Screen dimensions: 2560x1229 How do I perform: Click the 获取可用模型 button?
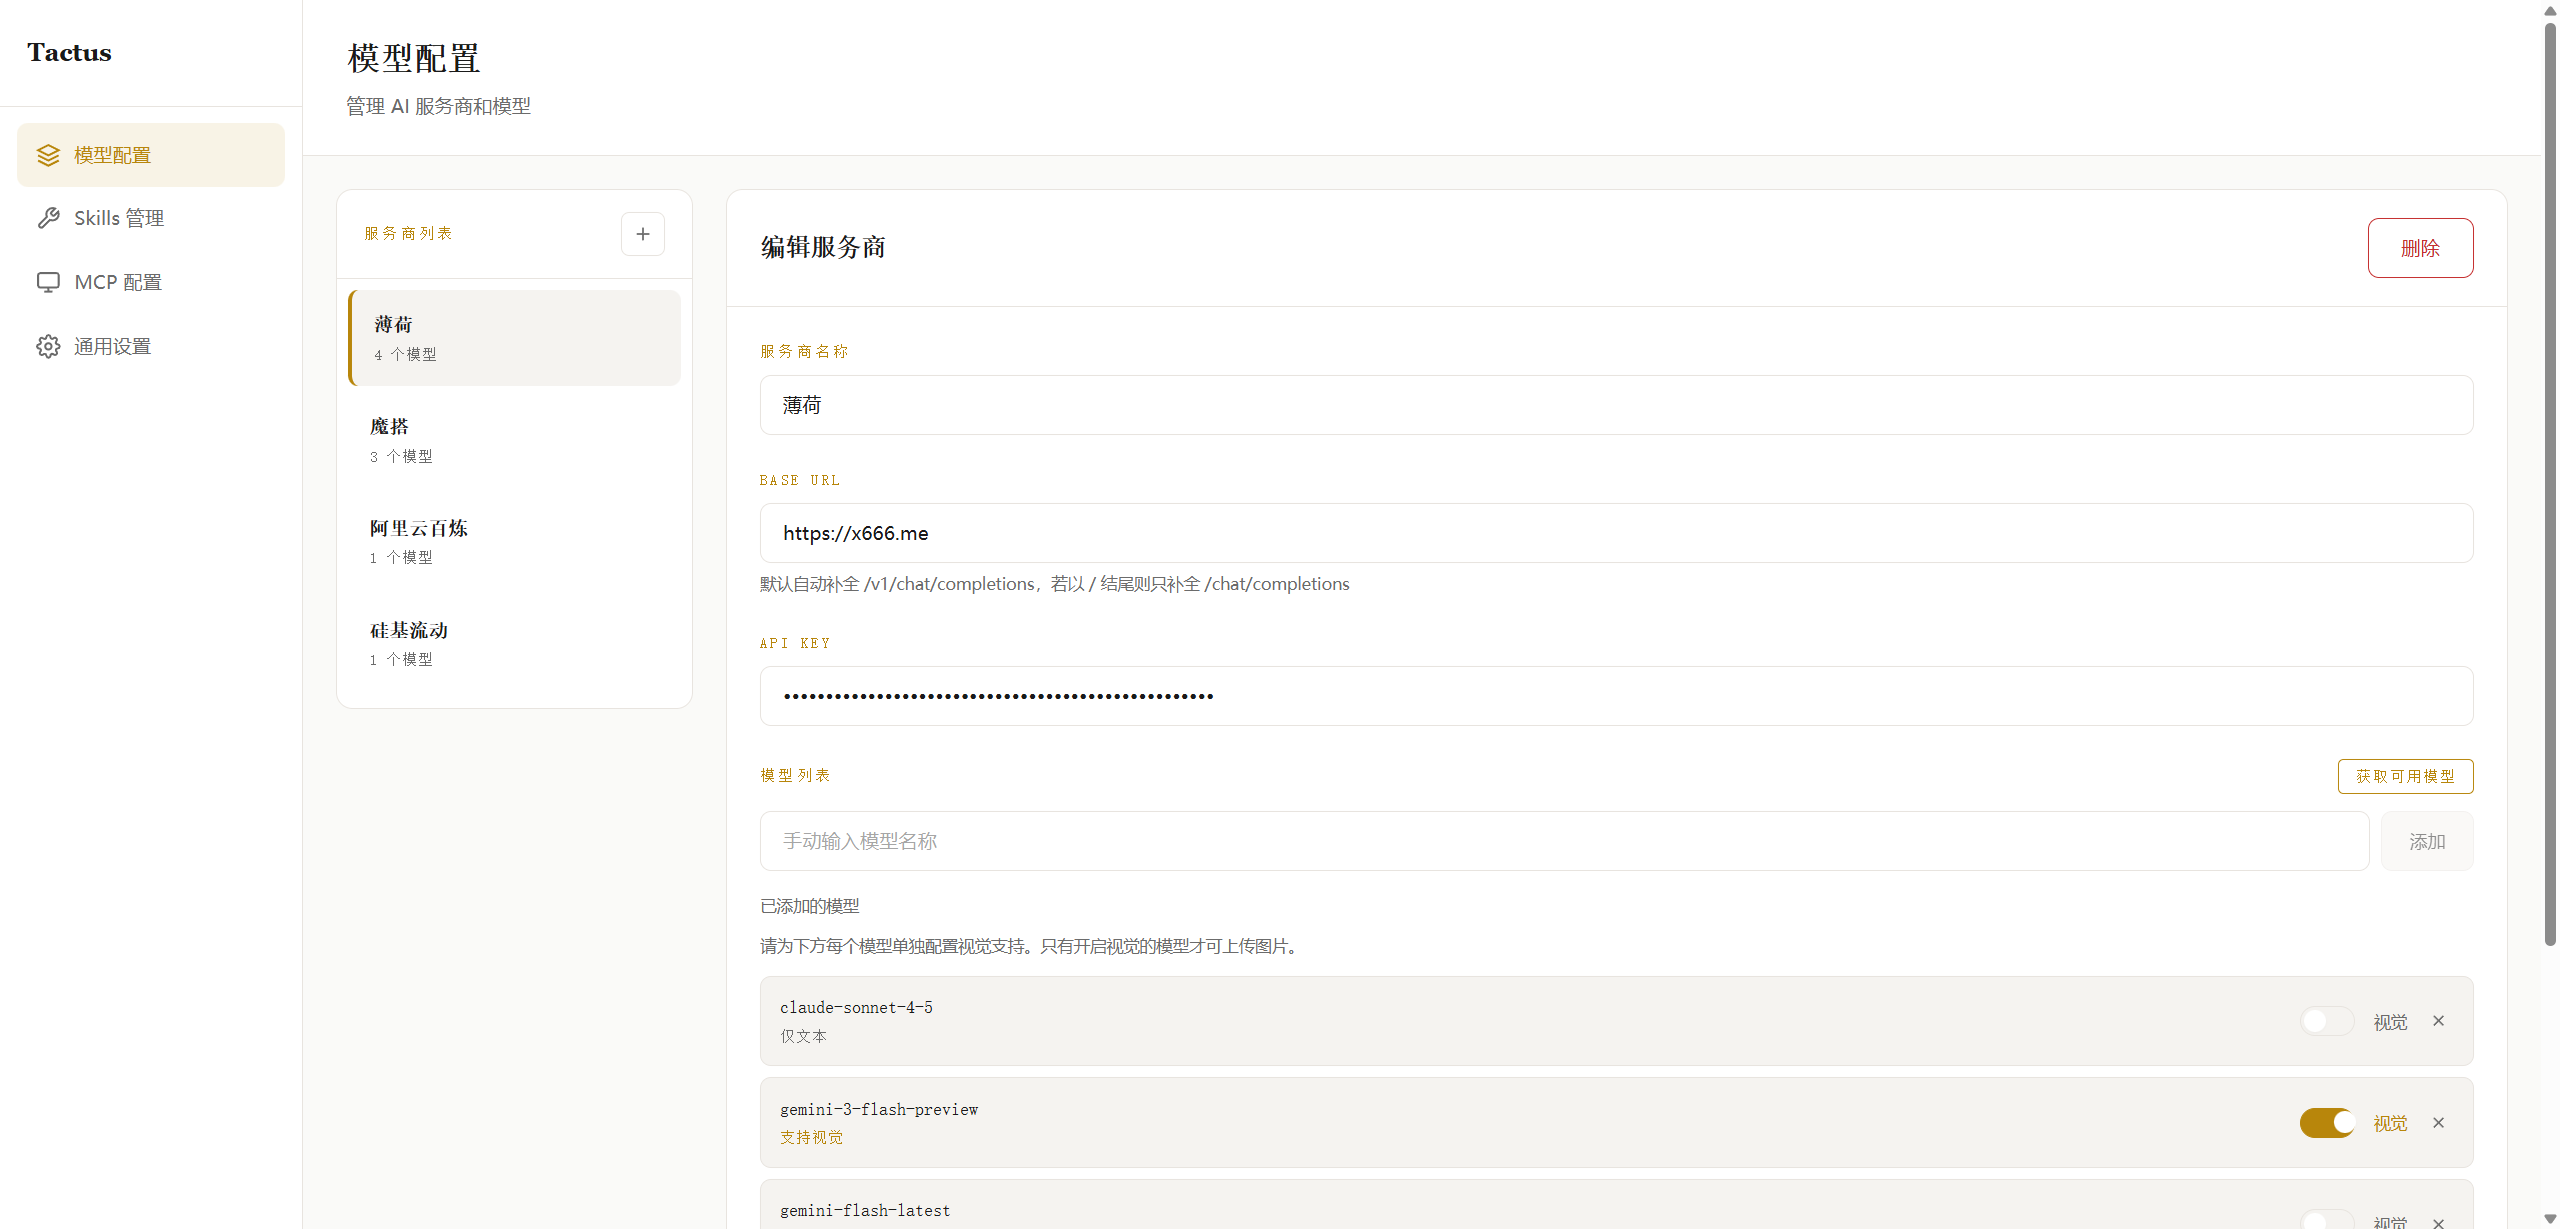(x=2405, y=776)
